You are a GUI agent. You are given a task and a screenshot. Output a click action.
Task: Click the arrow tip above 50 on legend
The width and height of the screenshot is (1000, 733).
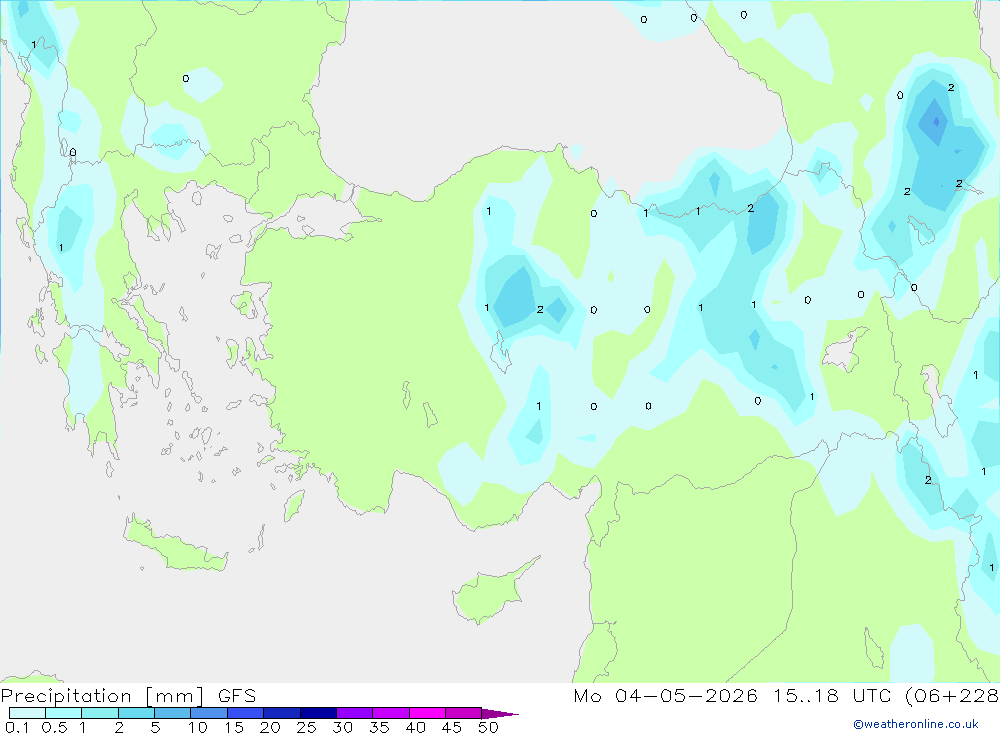pos(500,713)
